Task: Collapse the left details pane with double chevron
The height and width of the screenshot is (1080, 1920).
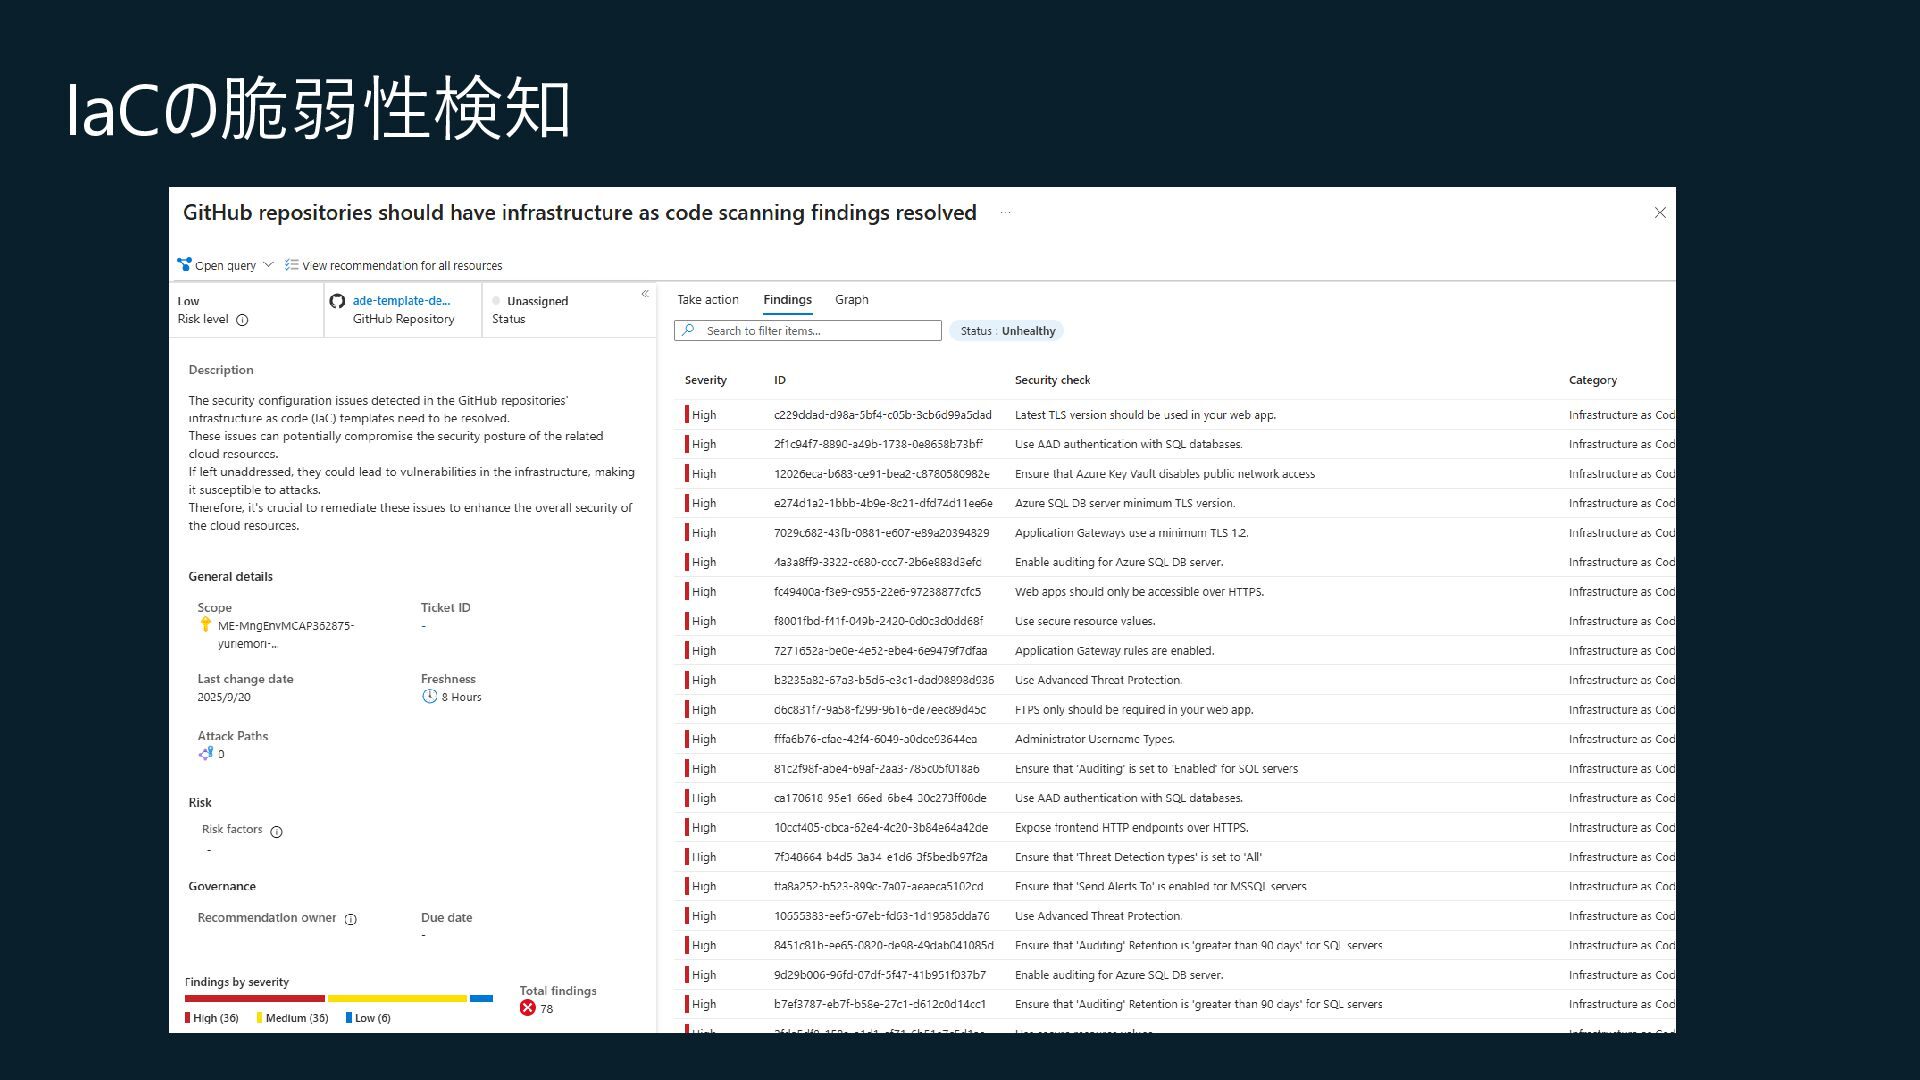Action: (x=645, y=294)
